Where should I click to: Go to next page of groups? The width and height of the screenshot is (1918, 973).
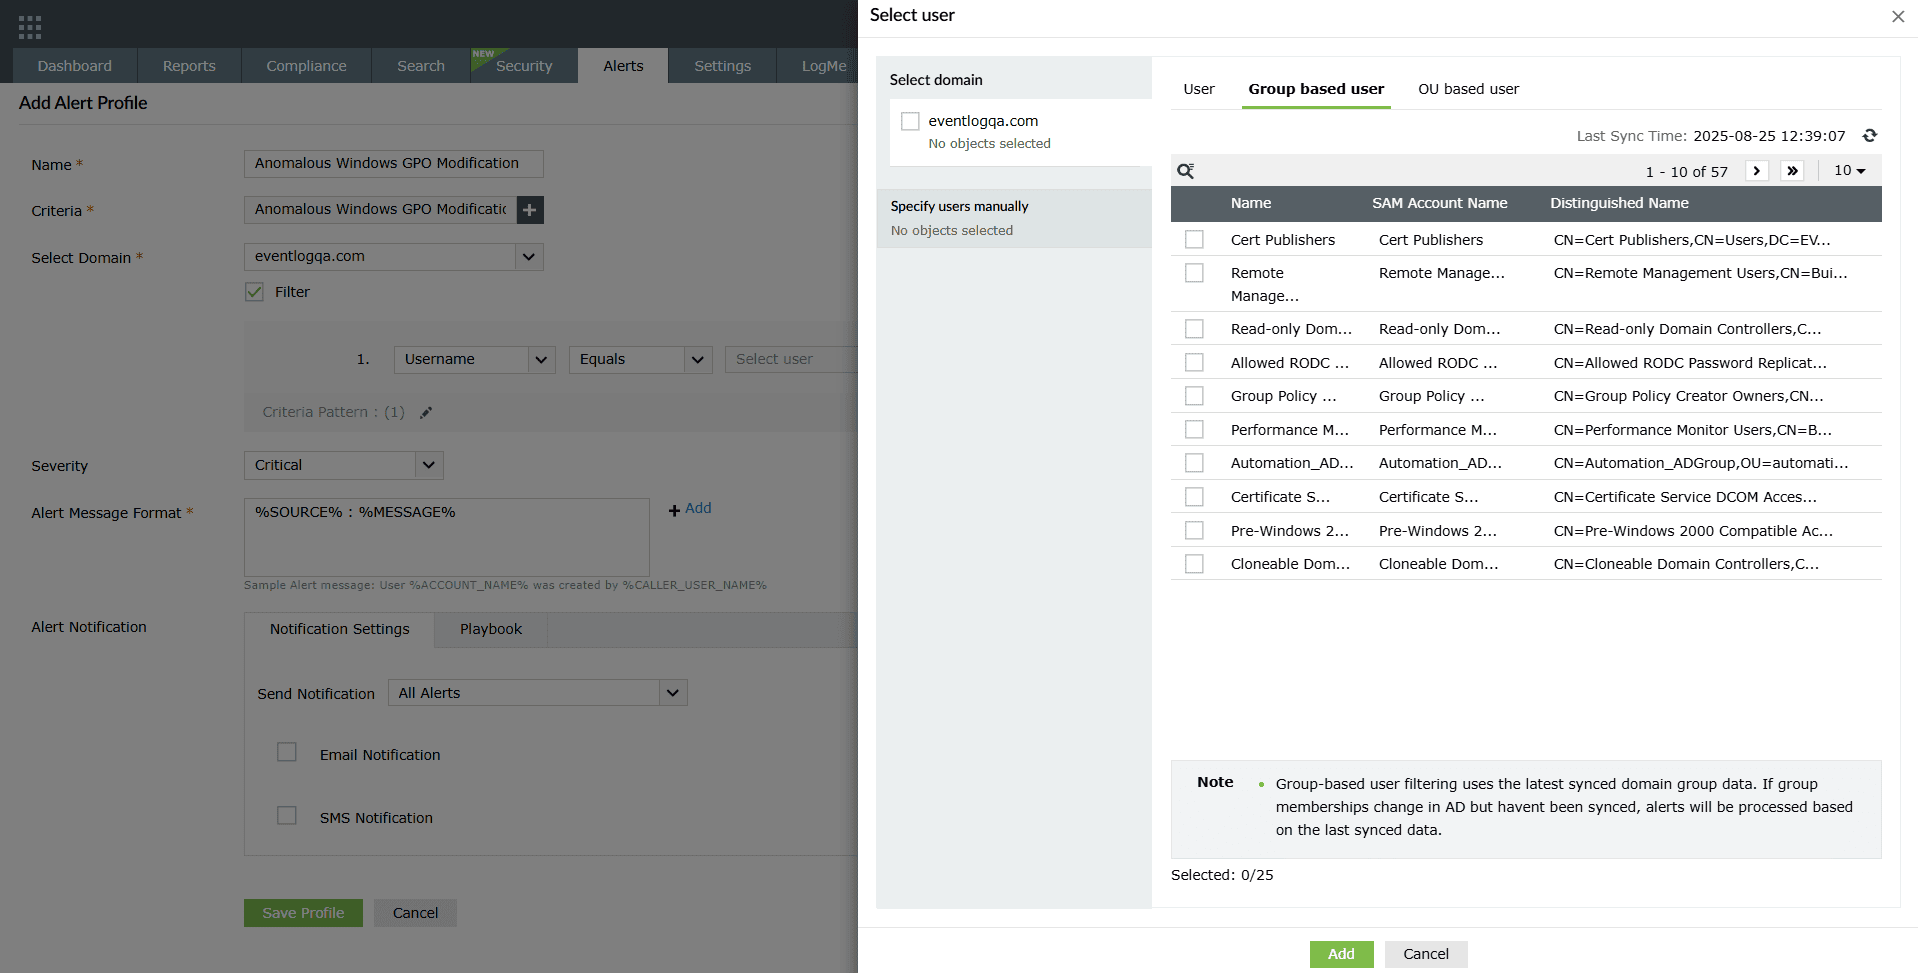tap(1757, 171)
